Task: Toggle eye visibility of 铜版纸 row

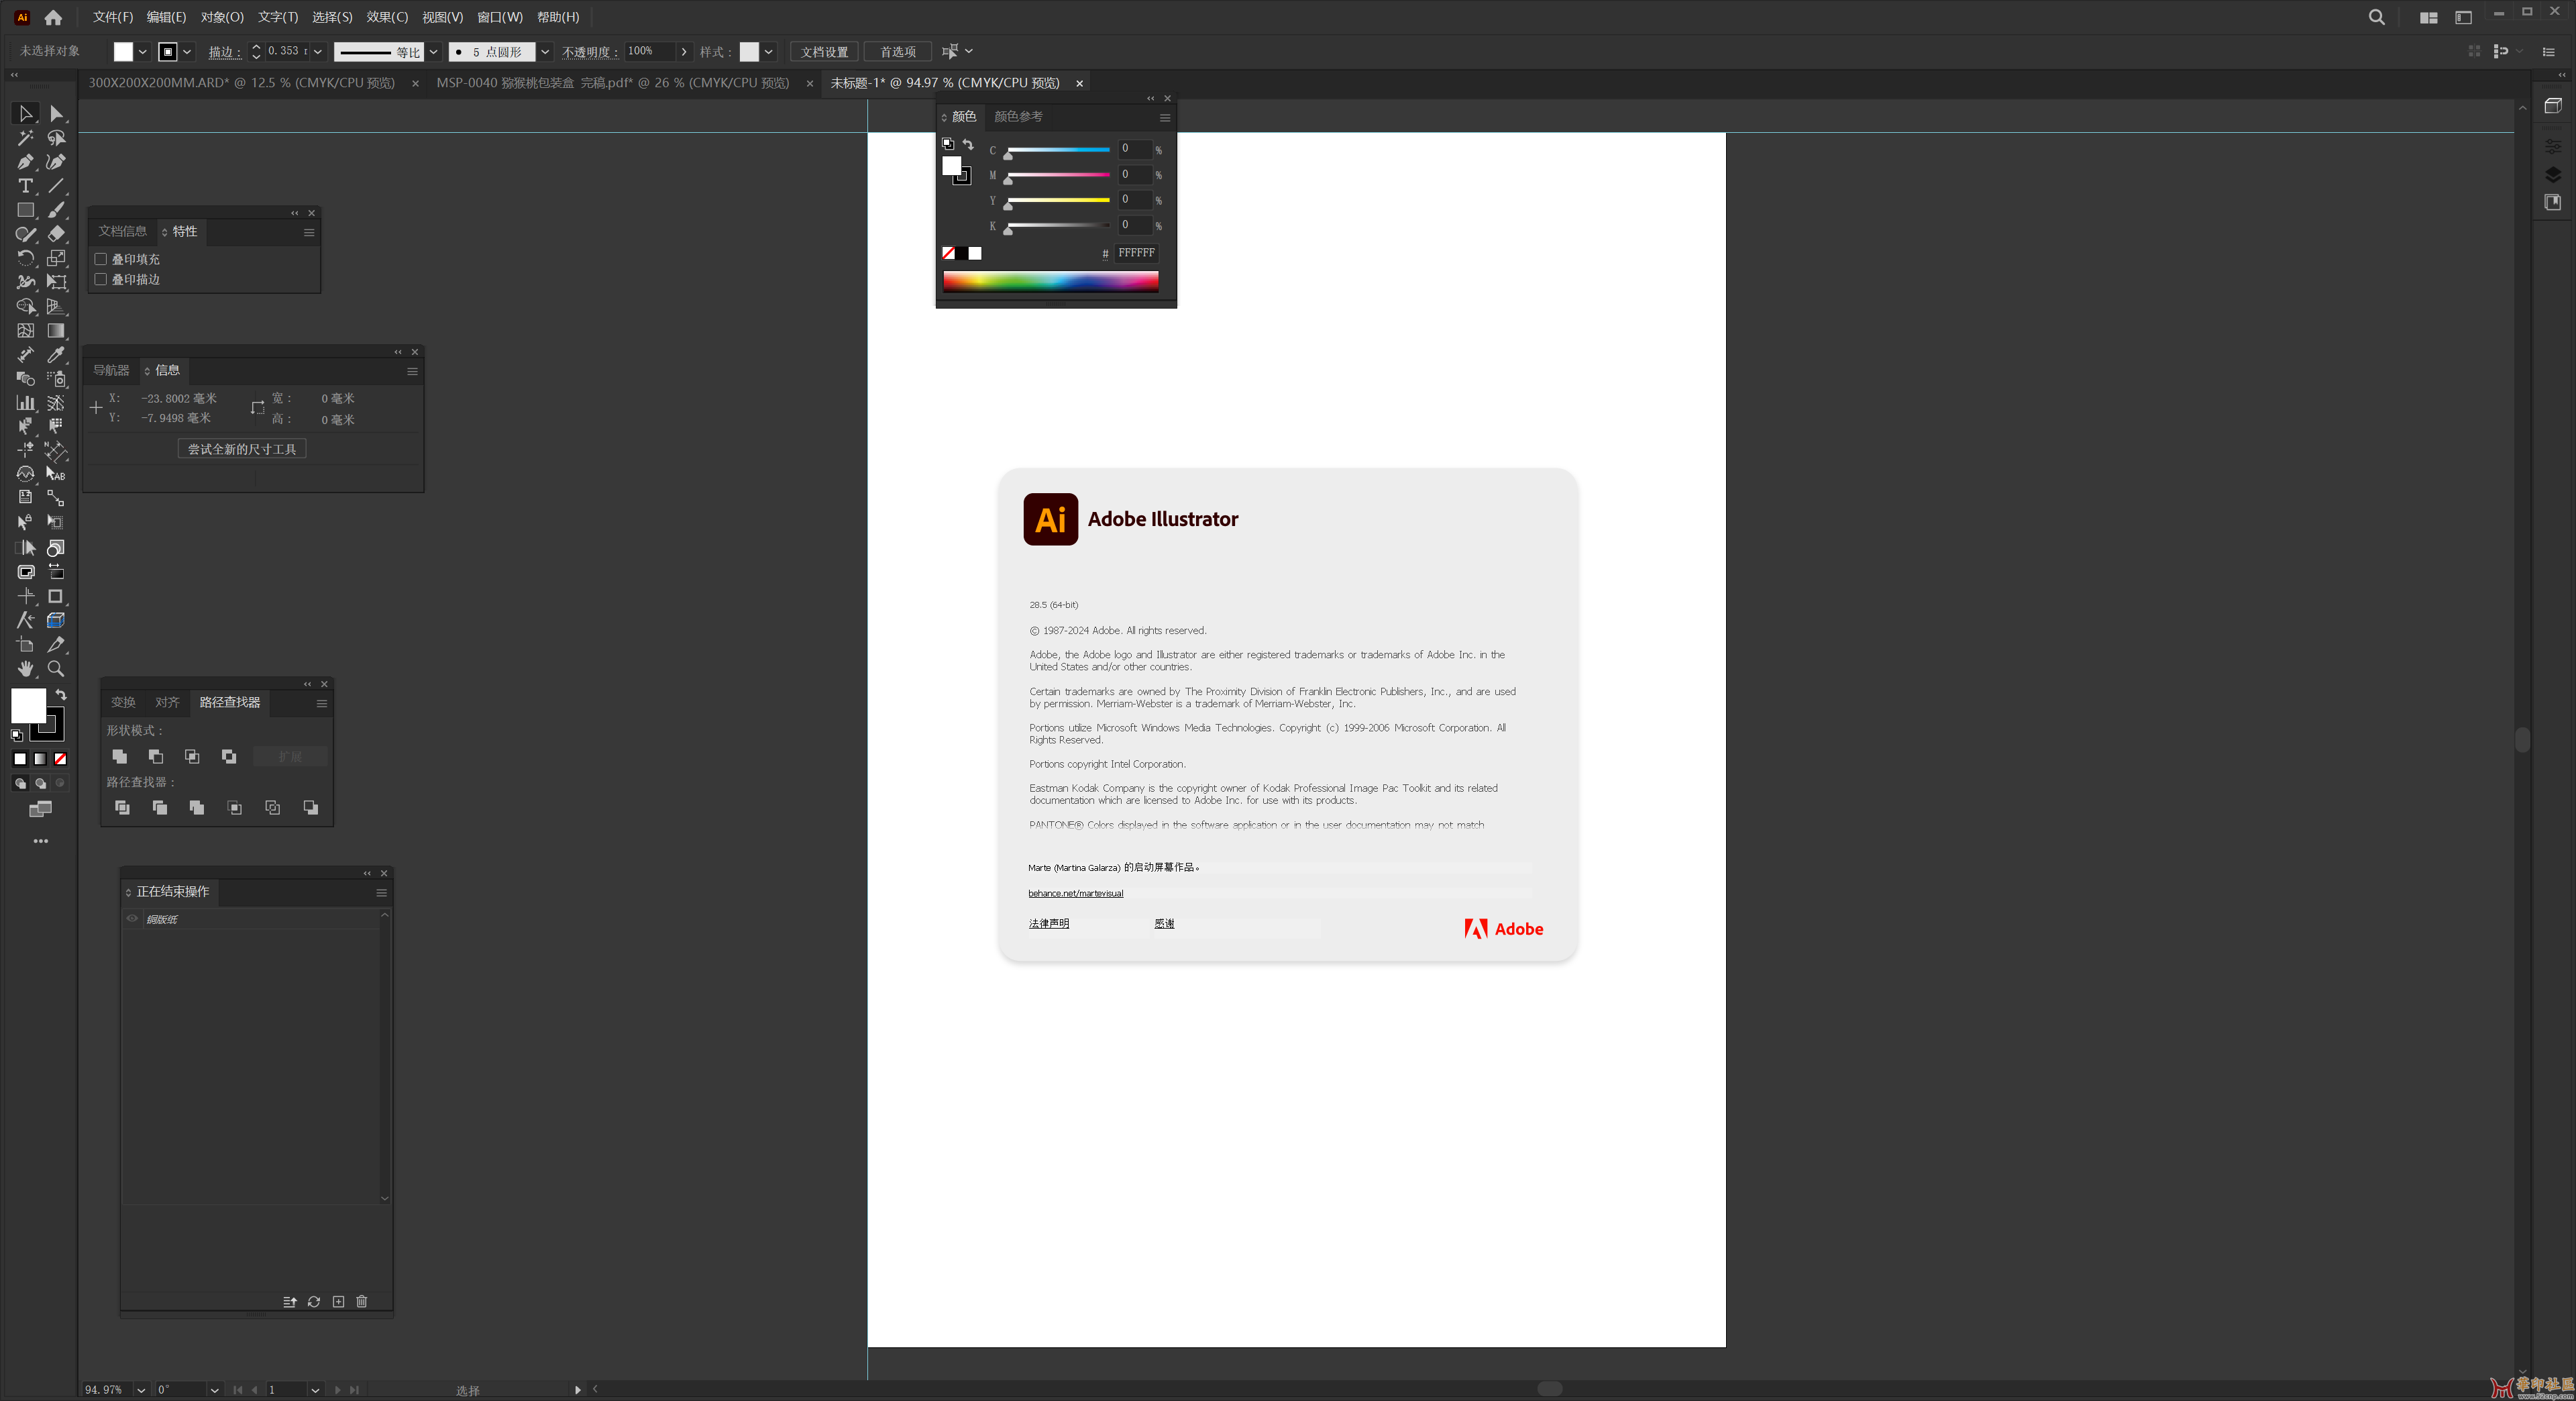Action: [132, 919]
